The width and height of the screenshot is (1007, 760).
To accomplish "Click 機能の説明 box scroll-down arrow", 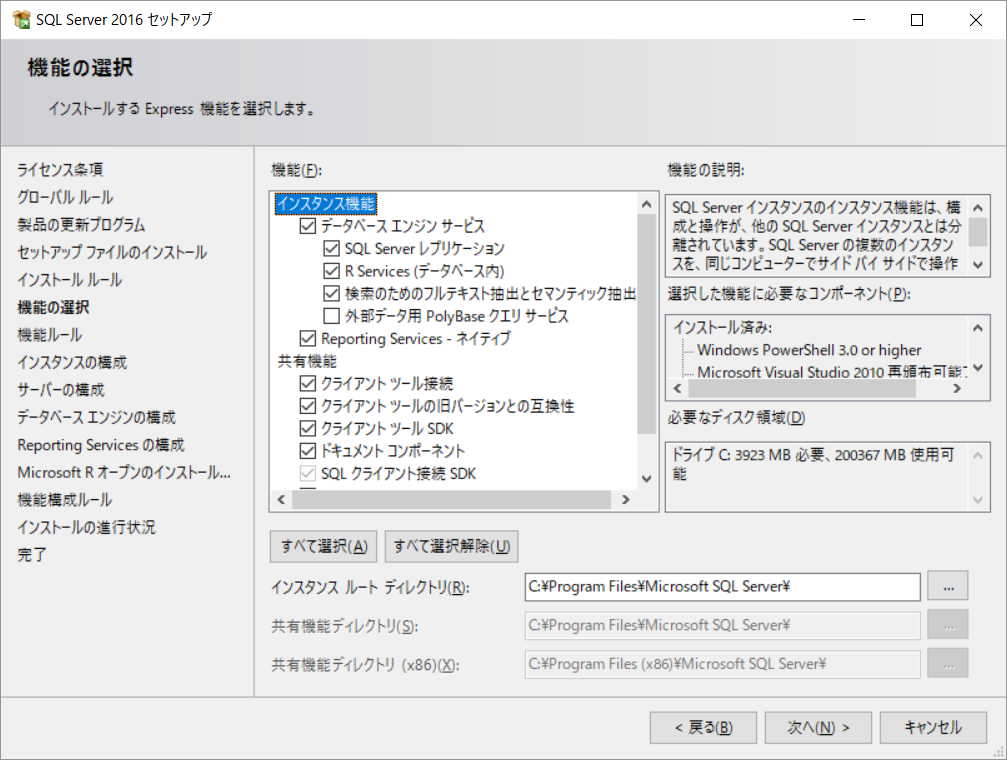I will click(977, 265).
